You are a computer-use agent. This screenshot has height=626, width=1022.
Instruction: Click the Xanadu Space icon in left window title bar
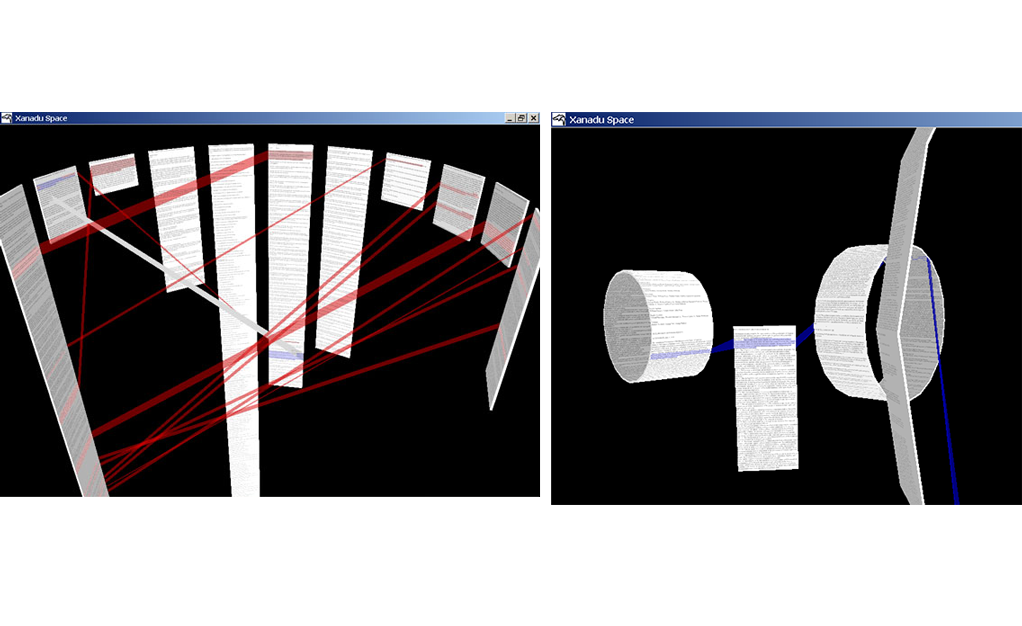(7, 118)
